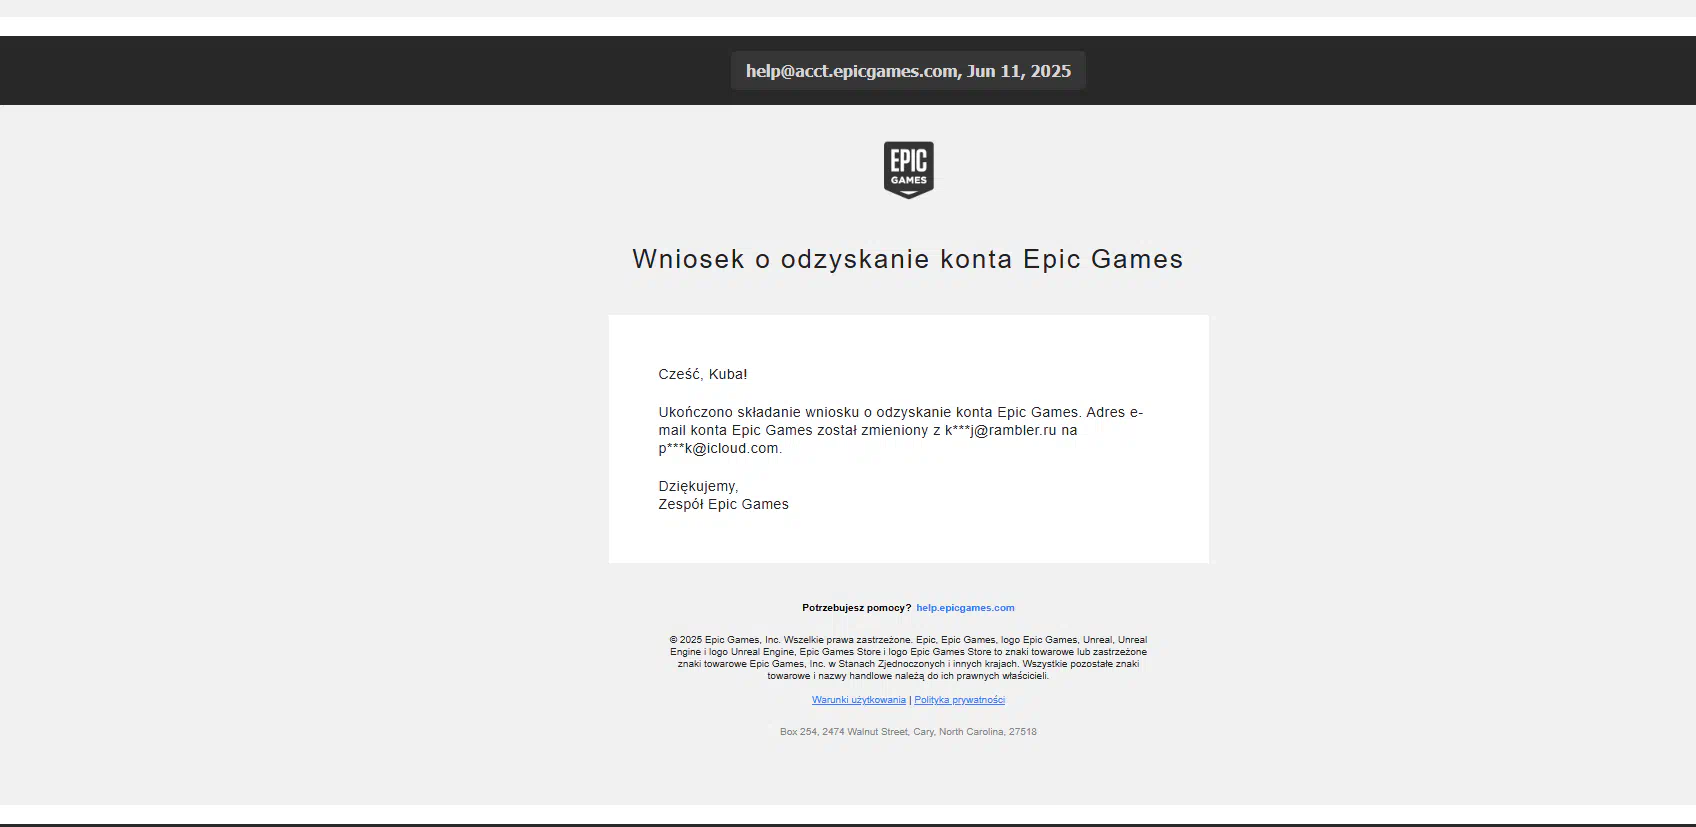Click the sentence beginning Ukończono składanie wniosku

[x=901, y=430]
